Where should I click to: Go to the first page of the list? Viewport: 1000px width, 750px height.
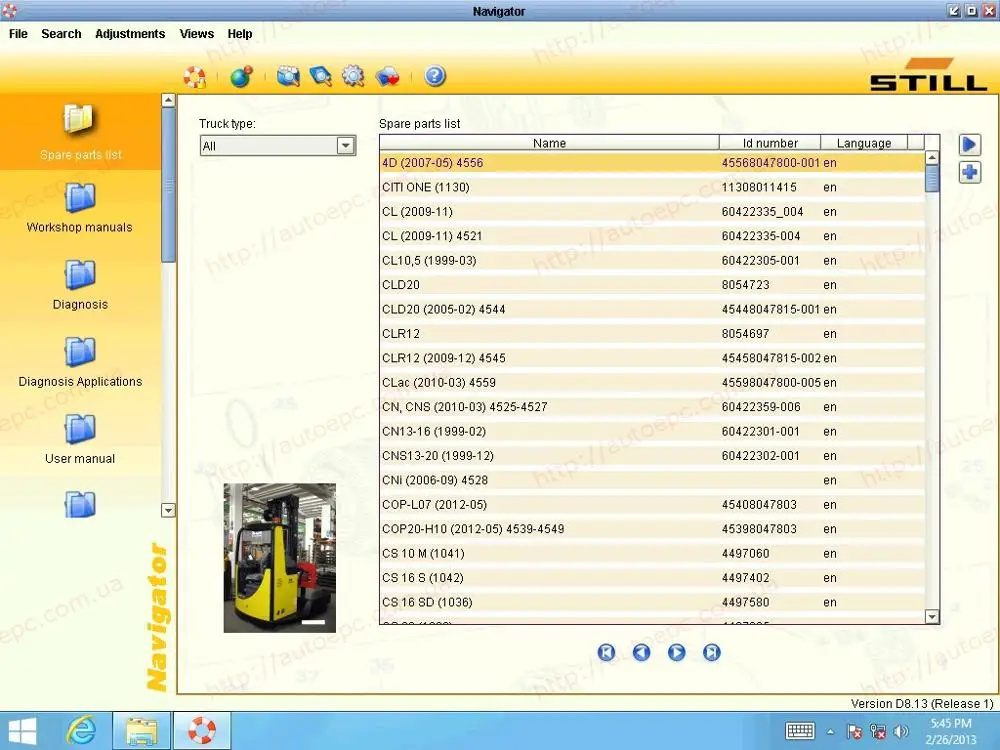pyautogui.click(x=607, y=652)
